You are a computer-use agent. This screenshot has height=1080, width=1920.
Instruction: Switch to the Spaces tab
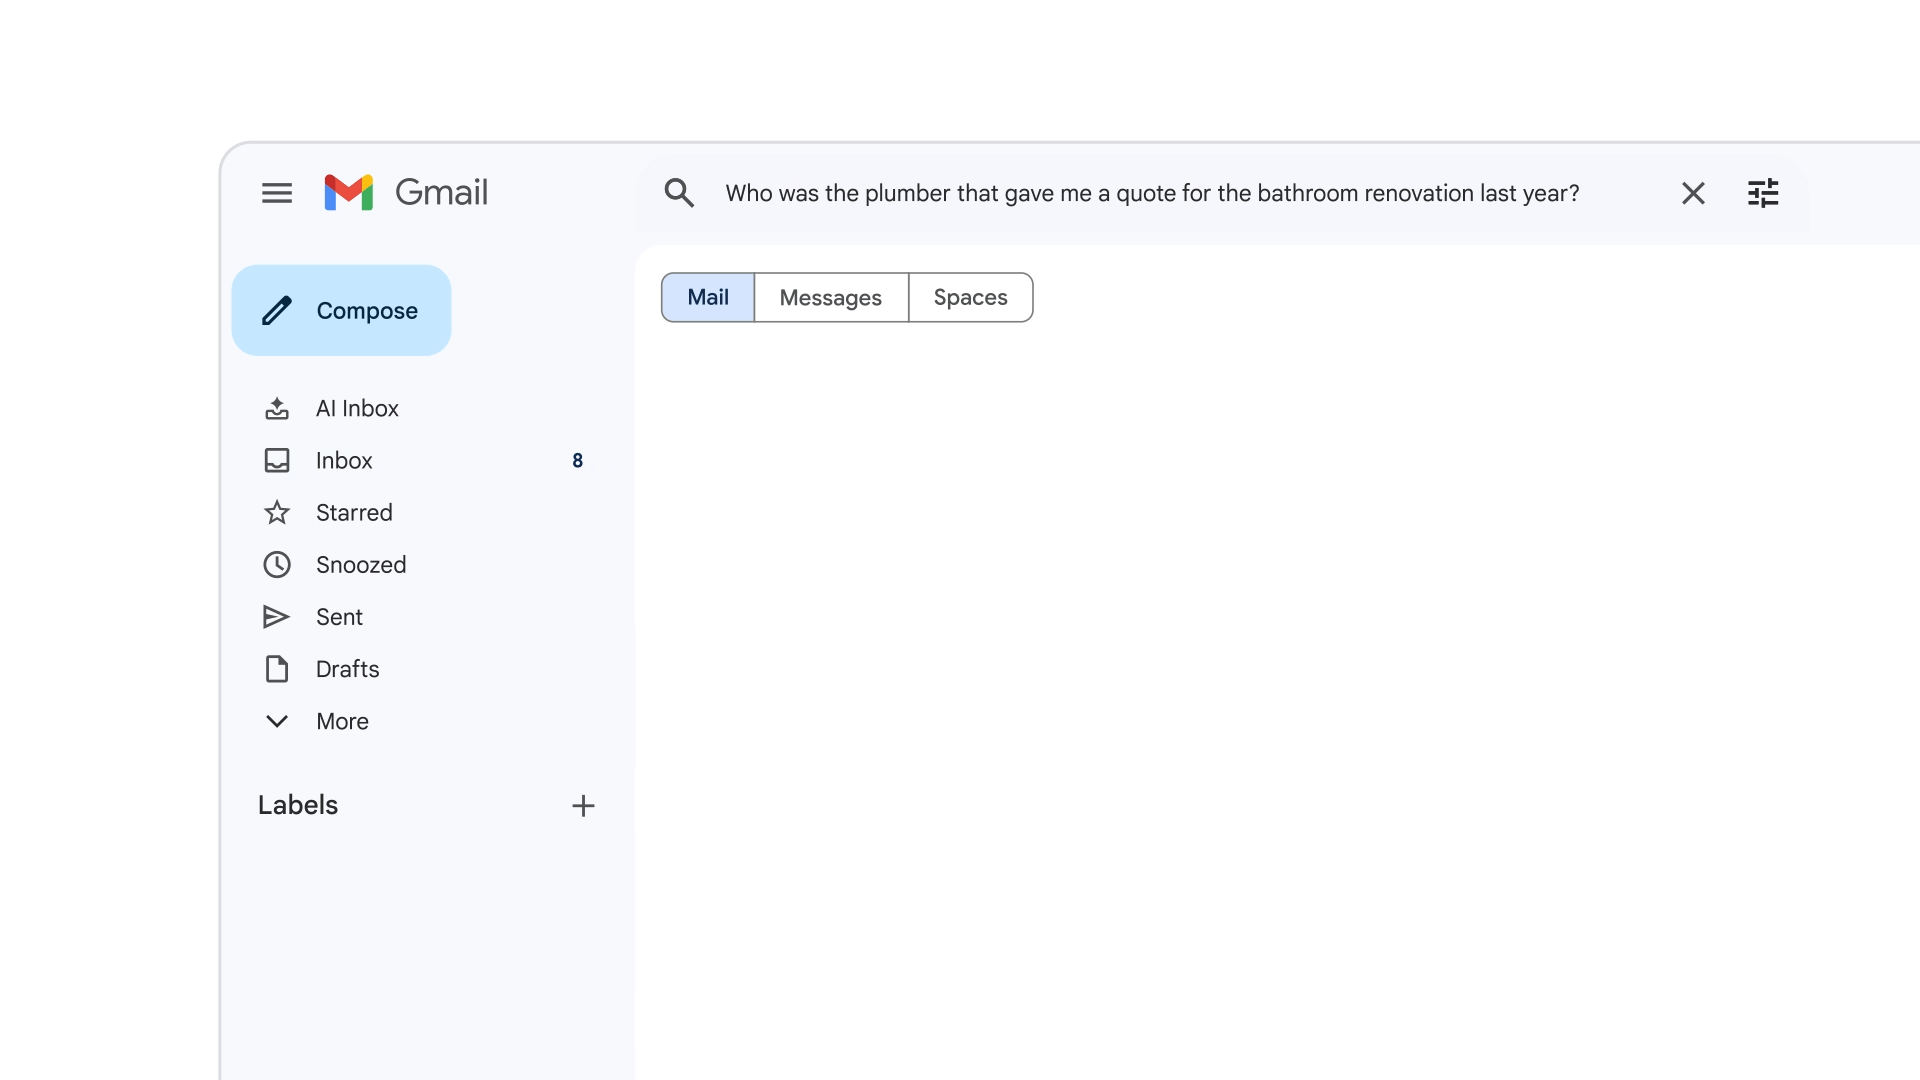tap(970, 297)
